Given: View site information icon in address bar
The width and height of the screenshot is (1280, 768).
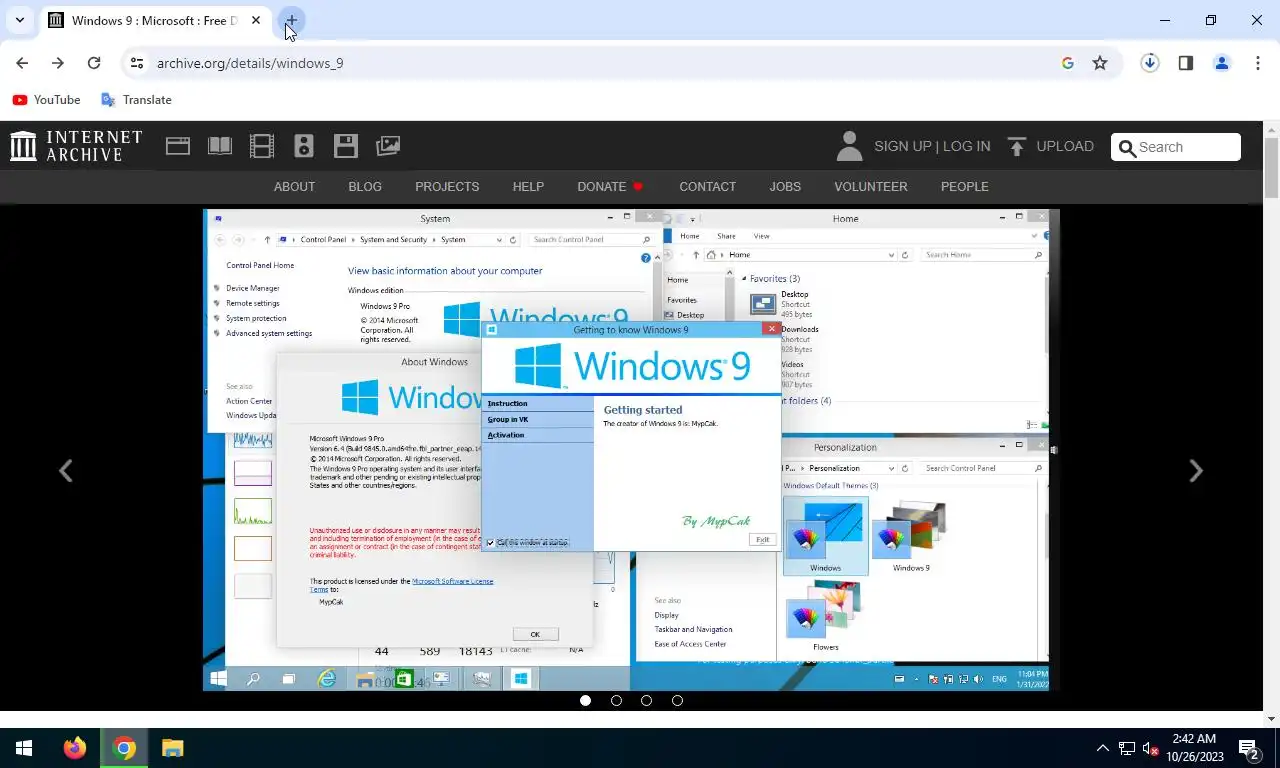Looking at the screenshot, I should pyautogui.click(x=138, y=63).
